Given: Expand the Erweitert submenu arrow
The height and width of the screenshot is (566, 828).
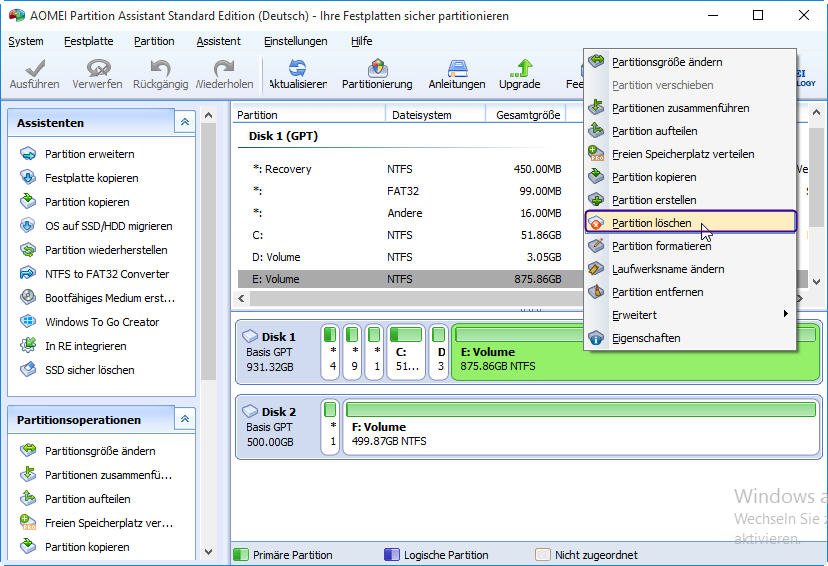Looking at the screenshot, I should pyautogui.click(x=786, y=314).
